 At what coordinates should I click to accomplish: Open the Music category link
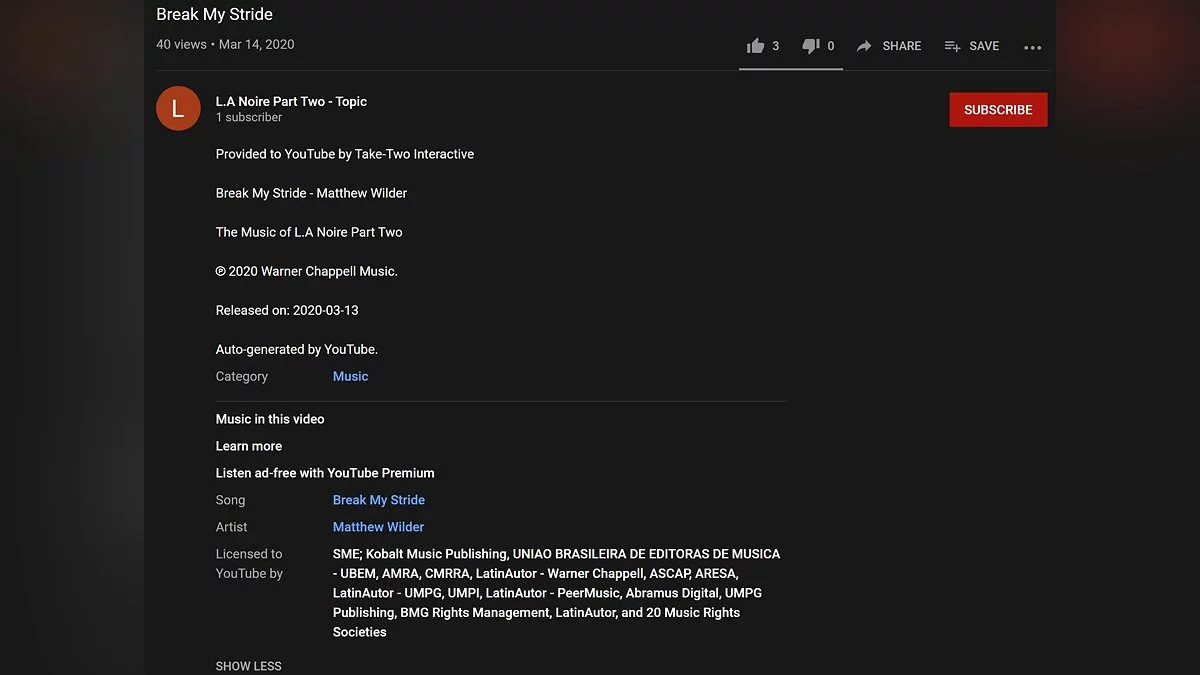350,376
